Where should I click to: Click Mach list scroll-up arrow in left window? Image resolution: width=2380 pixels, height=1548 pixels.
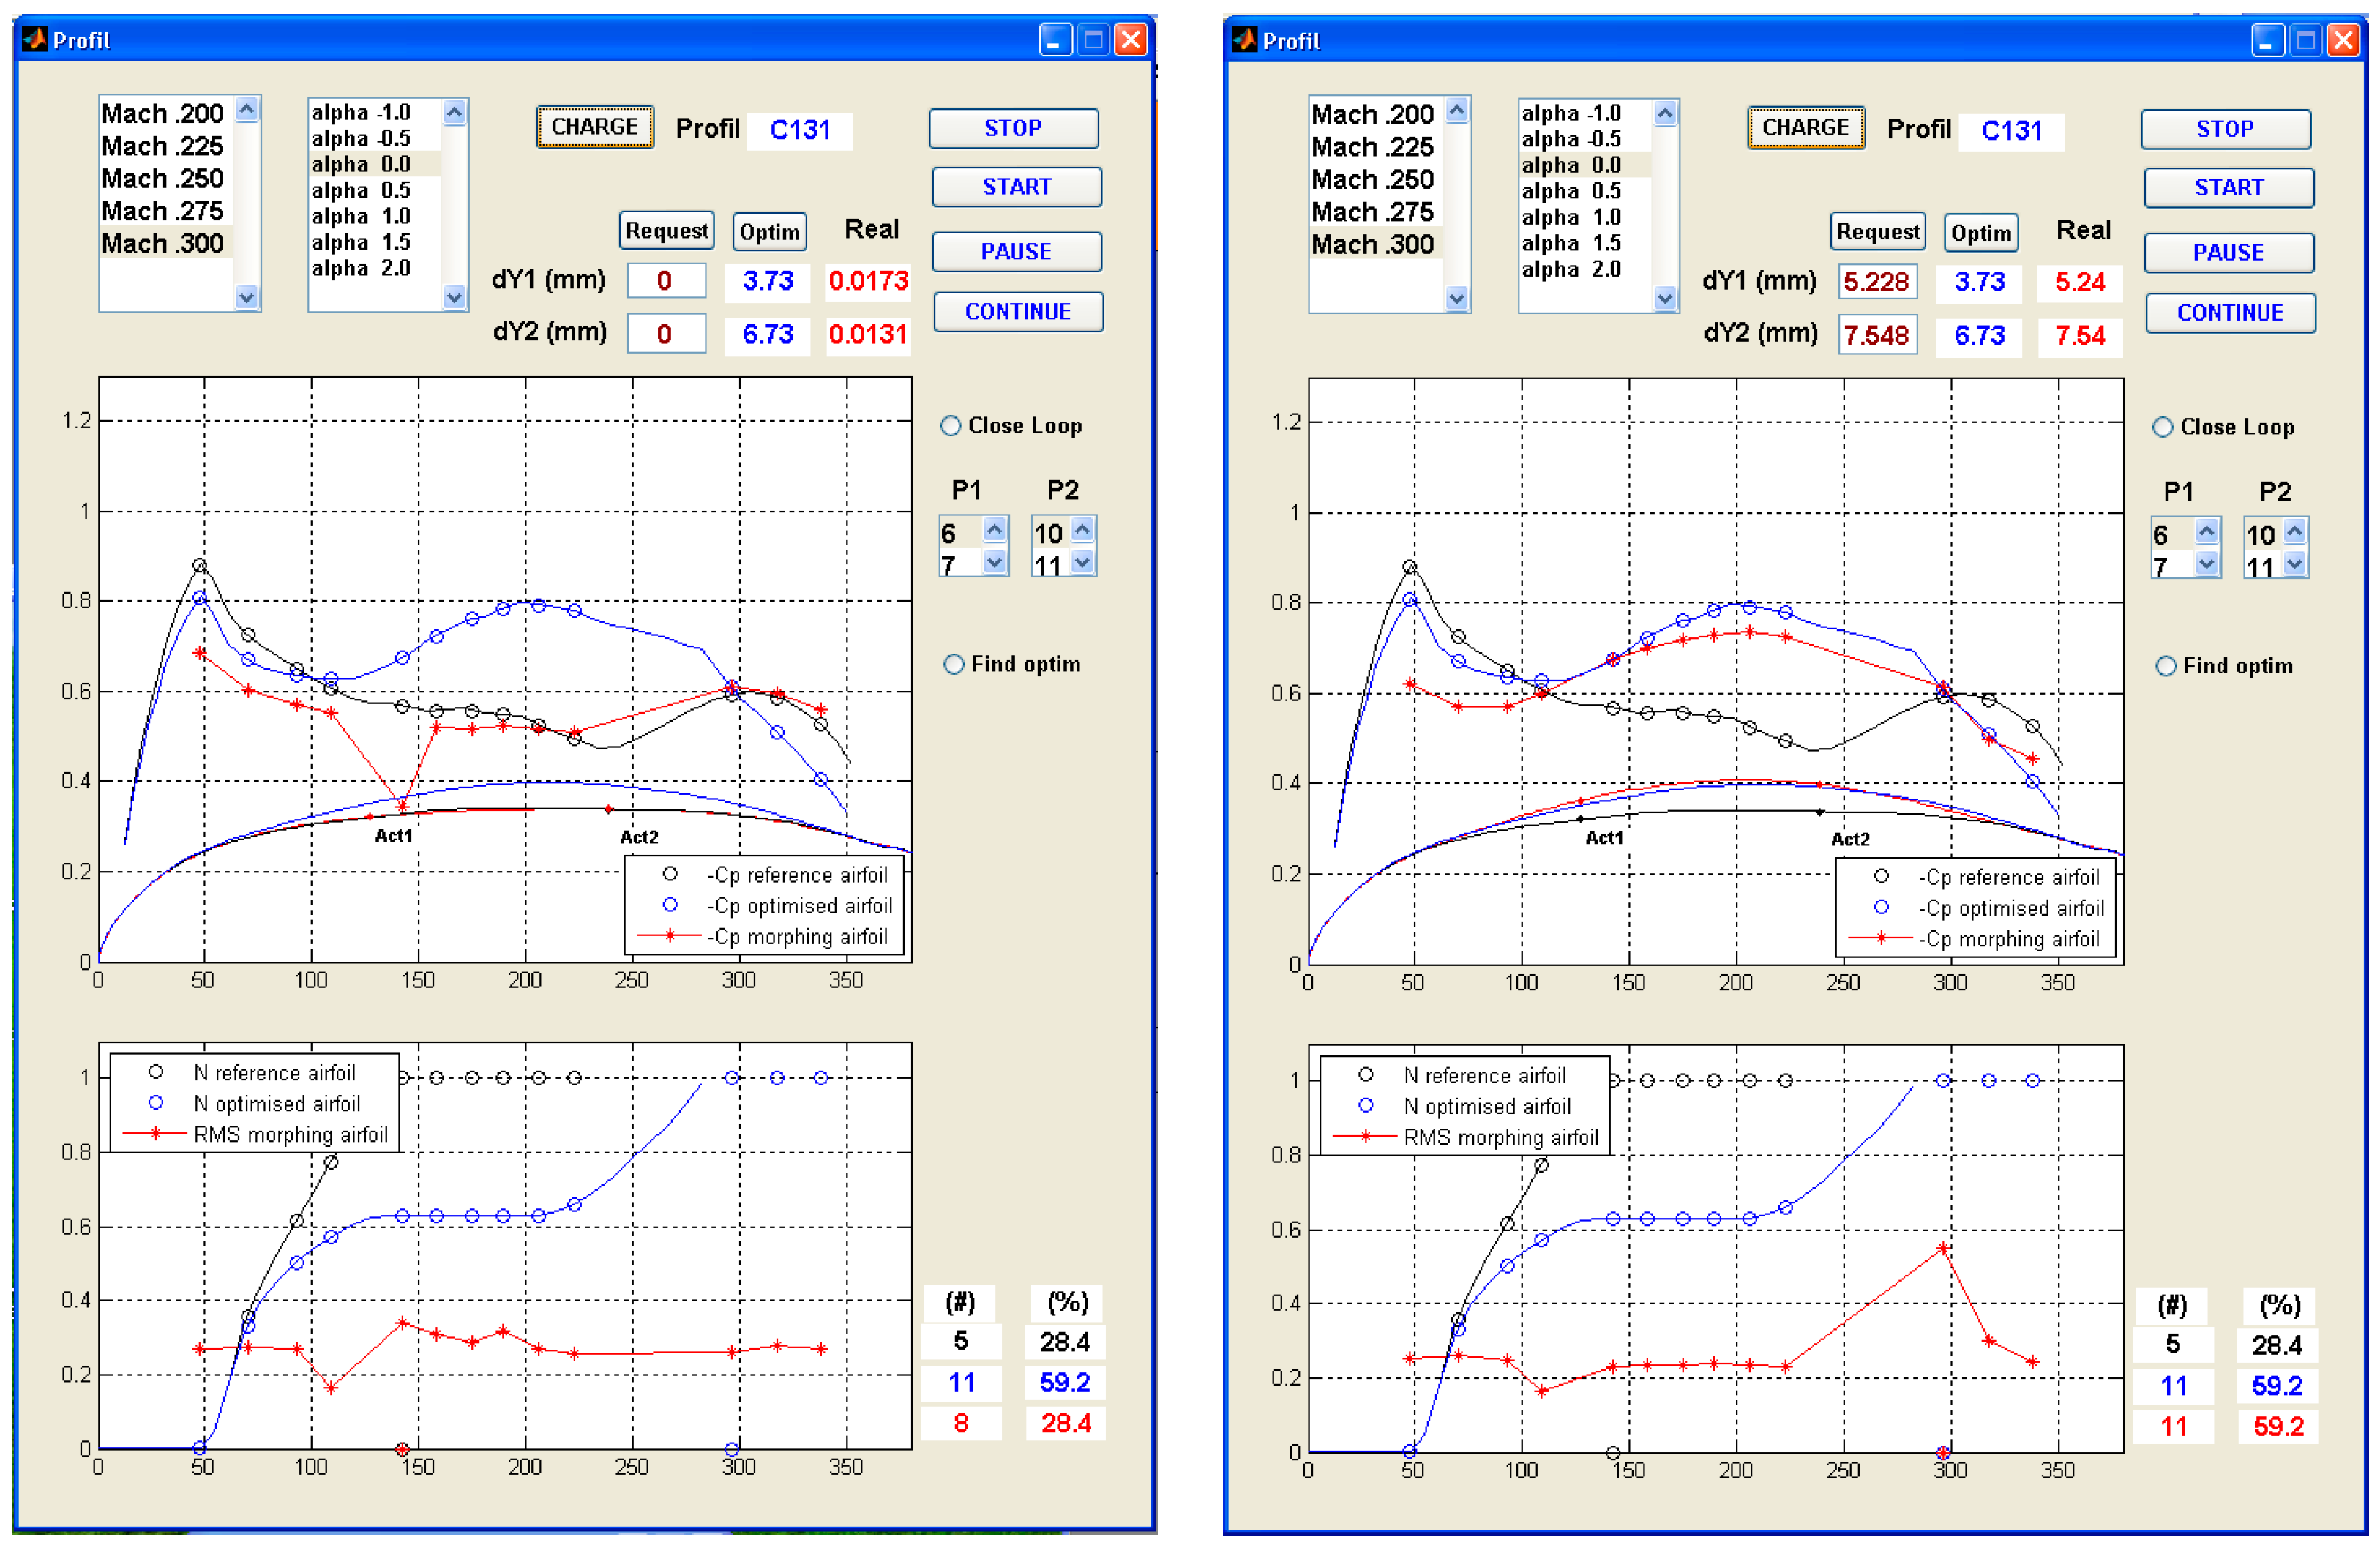(247, 109)
